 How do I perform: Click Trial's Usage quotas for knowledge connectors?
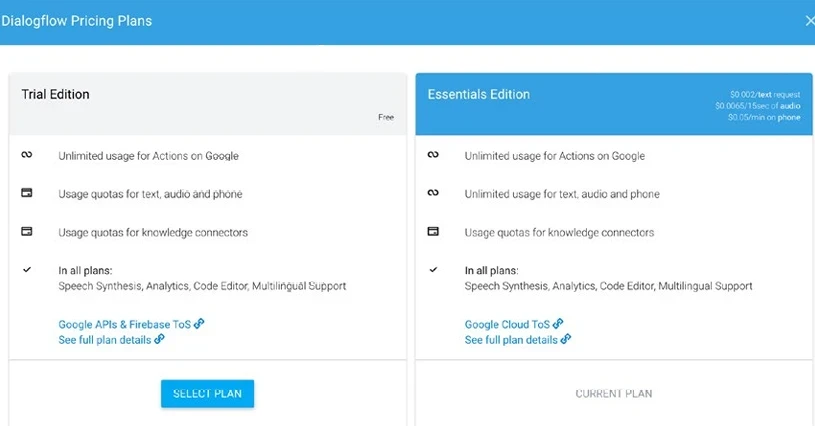pos(153,233)
